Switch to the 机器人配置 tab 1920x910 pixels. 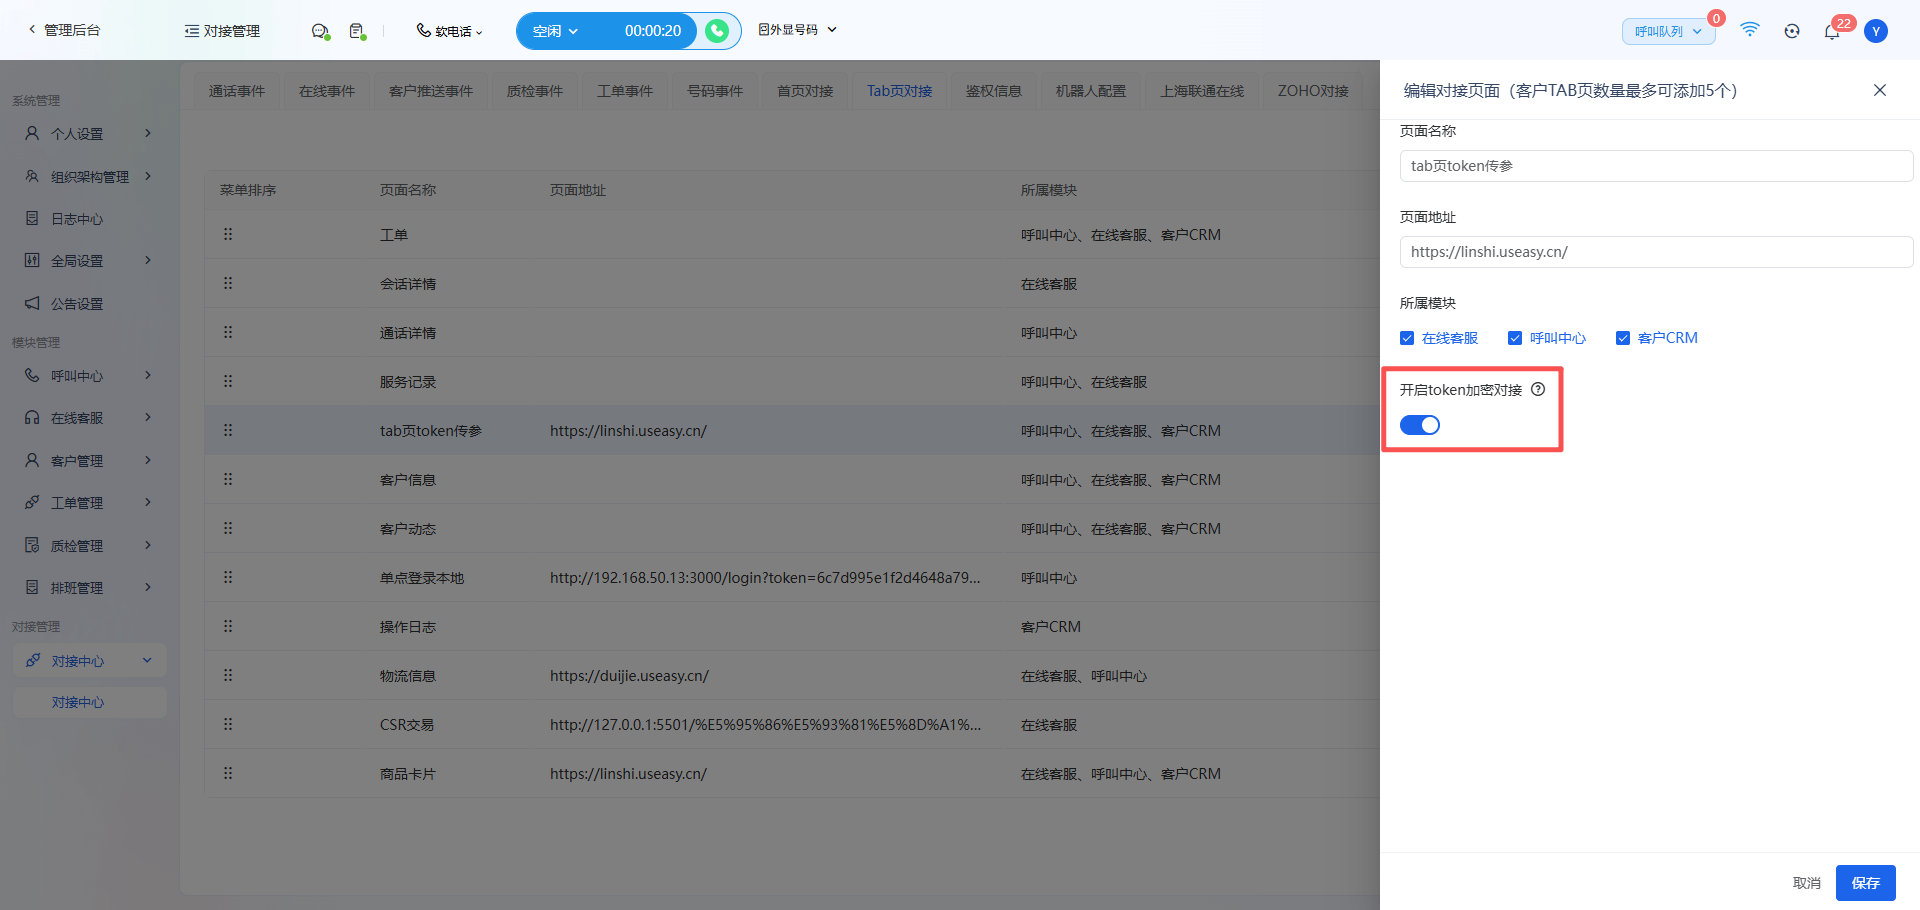tap(1091, 91)
